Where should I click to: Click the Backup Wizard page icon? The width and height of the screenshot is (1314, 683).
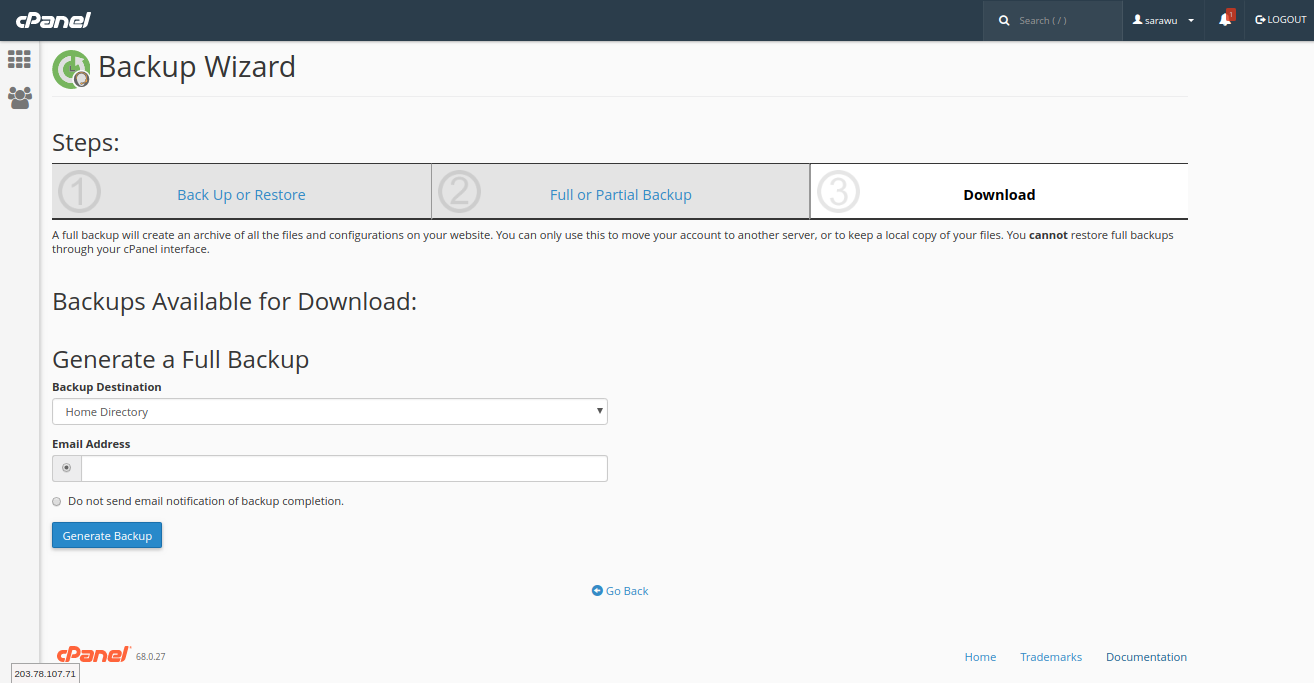pyautogui.click(x=71, y=69)
